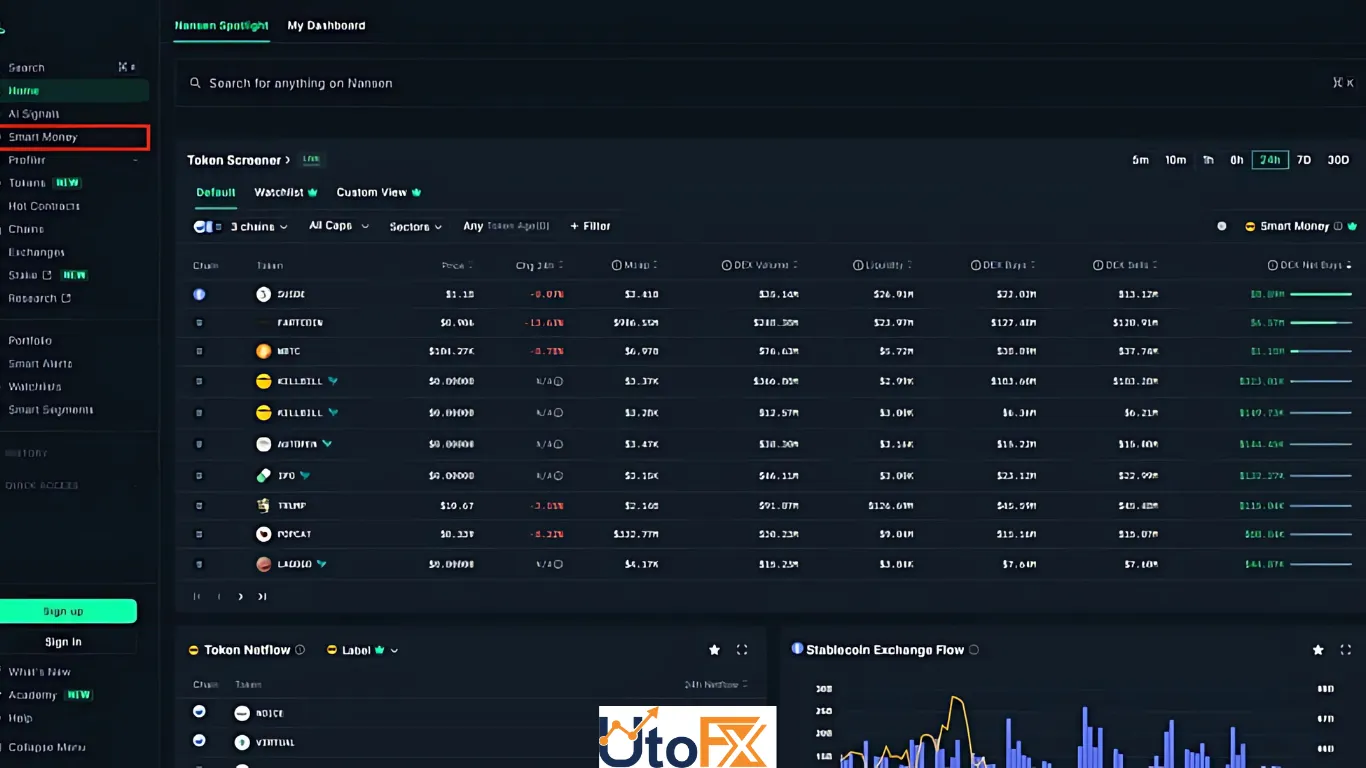Screen dimensions: 1366x768
Task: Select the Watchlist view tab
Action: pos(286,192)
